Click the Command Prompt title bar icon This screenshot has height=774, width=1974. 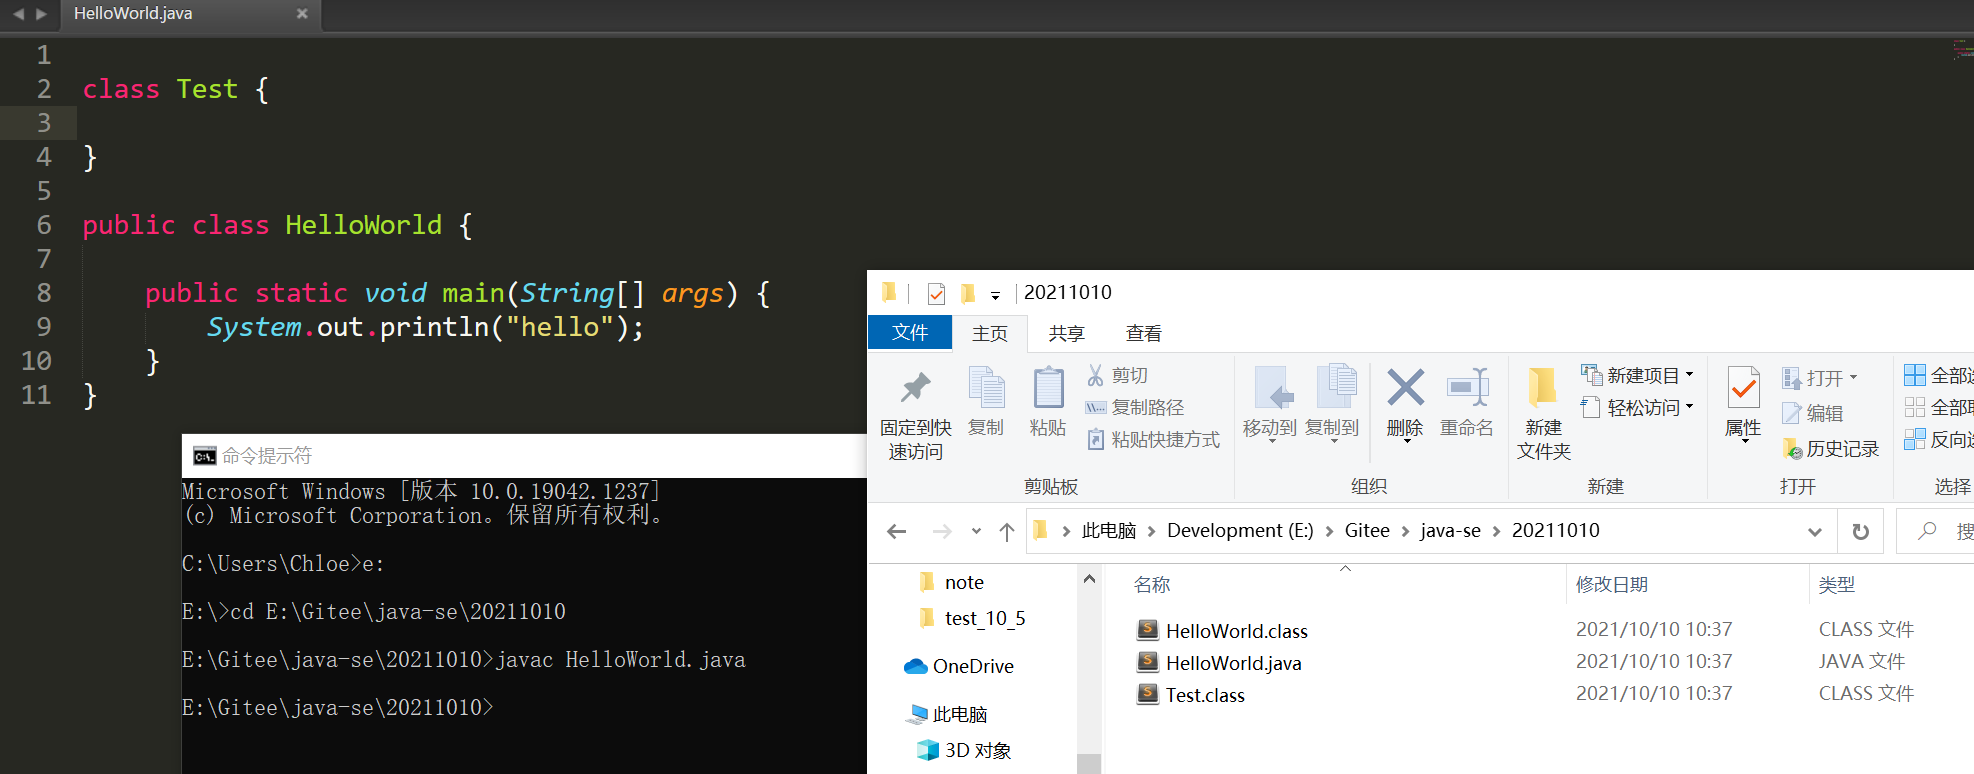coord(205,456)
